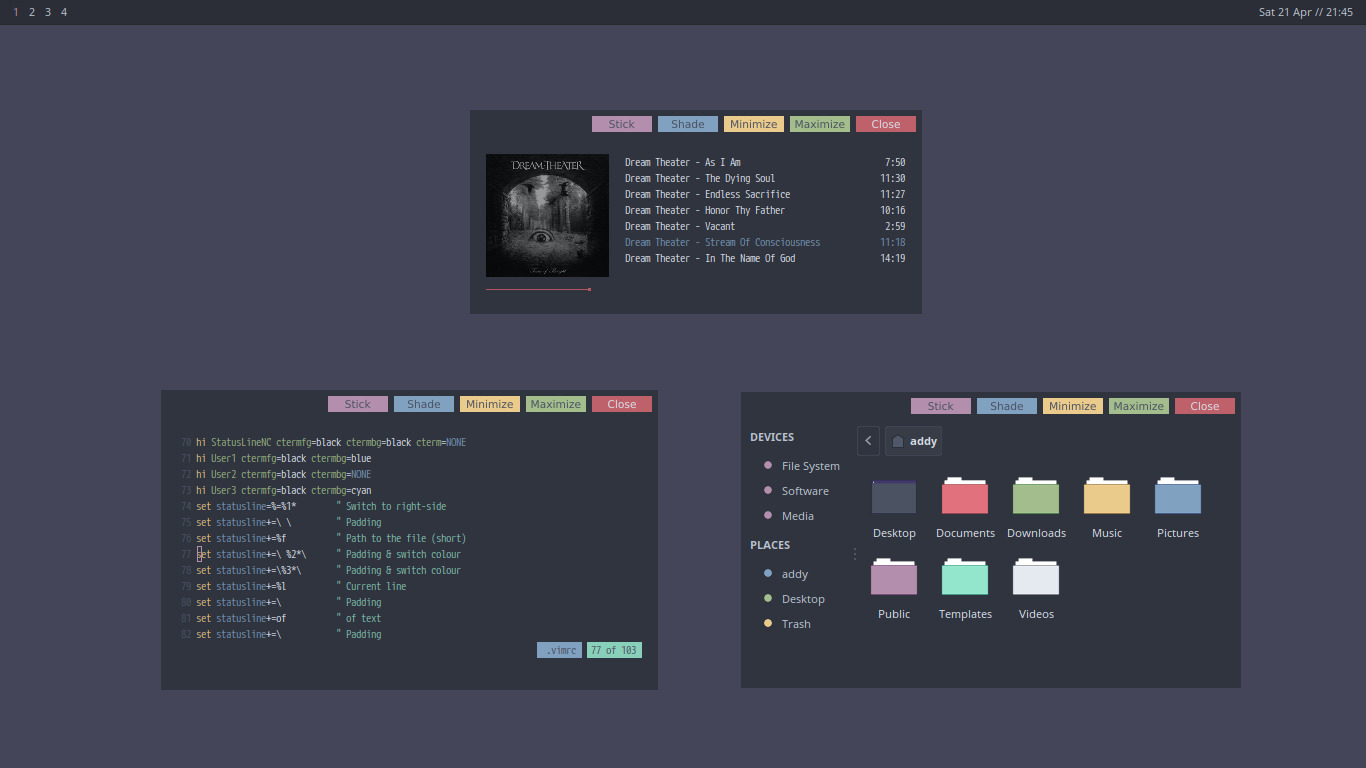Open the white Videos folder icon
Screen dimensions: 1366x768
pyautogui.click(x=1036, y=577)
